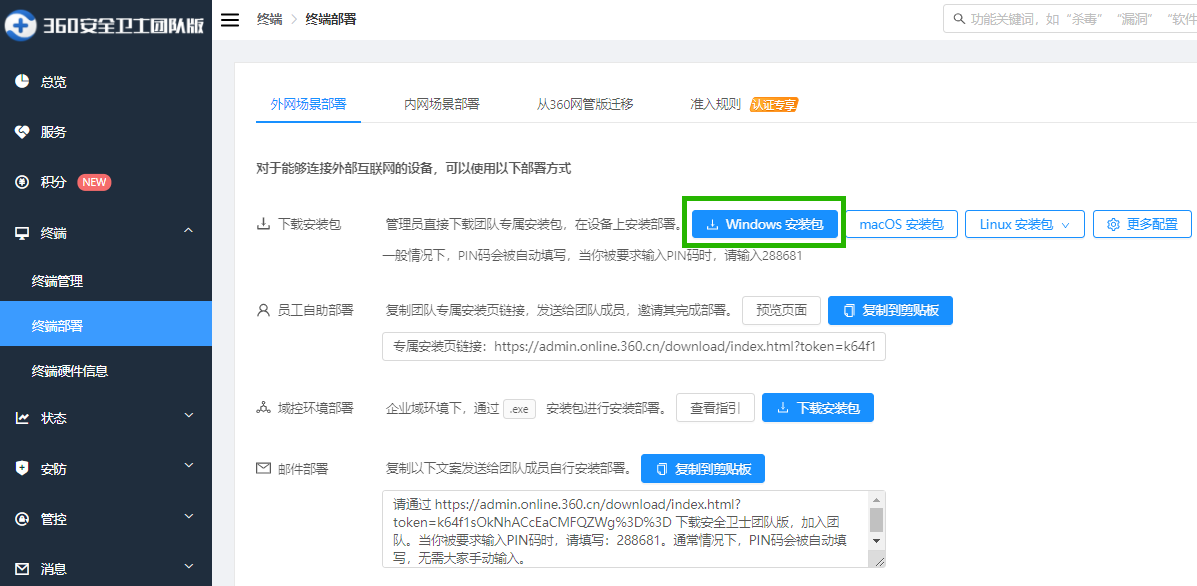Click the 状态 chart icon in sidebar
This screenshot has height=586, width=1197.
pyautogui.click(x=22, y=417)
